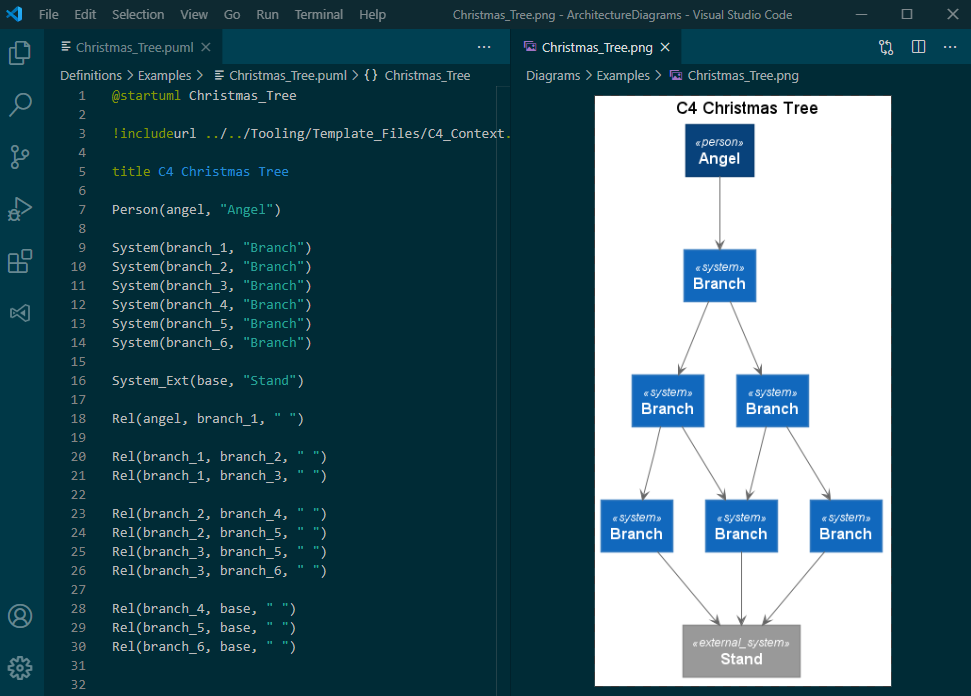
Task: Open the Source Control view
Action: (x=20, y=157)
